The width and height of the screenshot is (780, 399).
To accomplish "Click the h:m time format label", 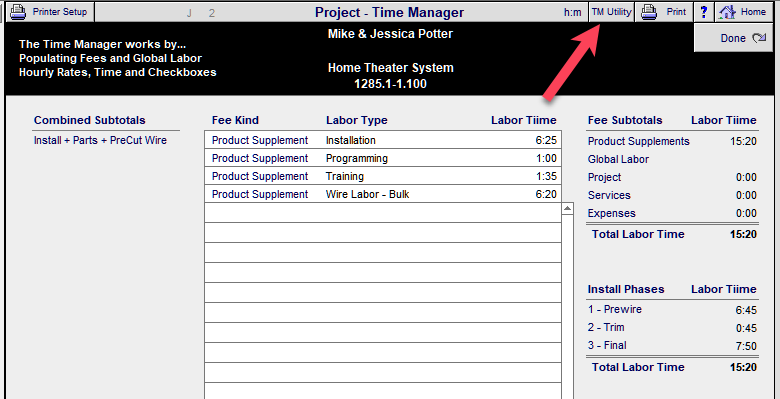I will [x=573, y=12].
